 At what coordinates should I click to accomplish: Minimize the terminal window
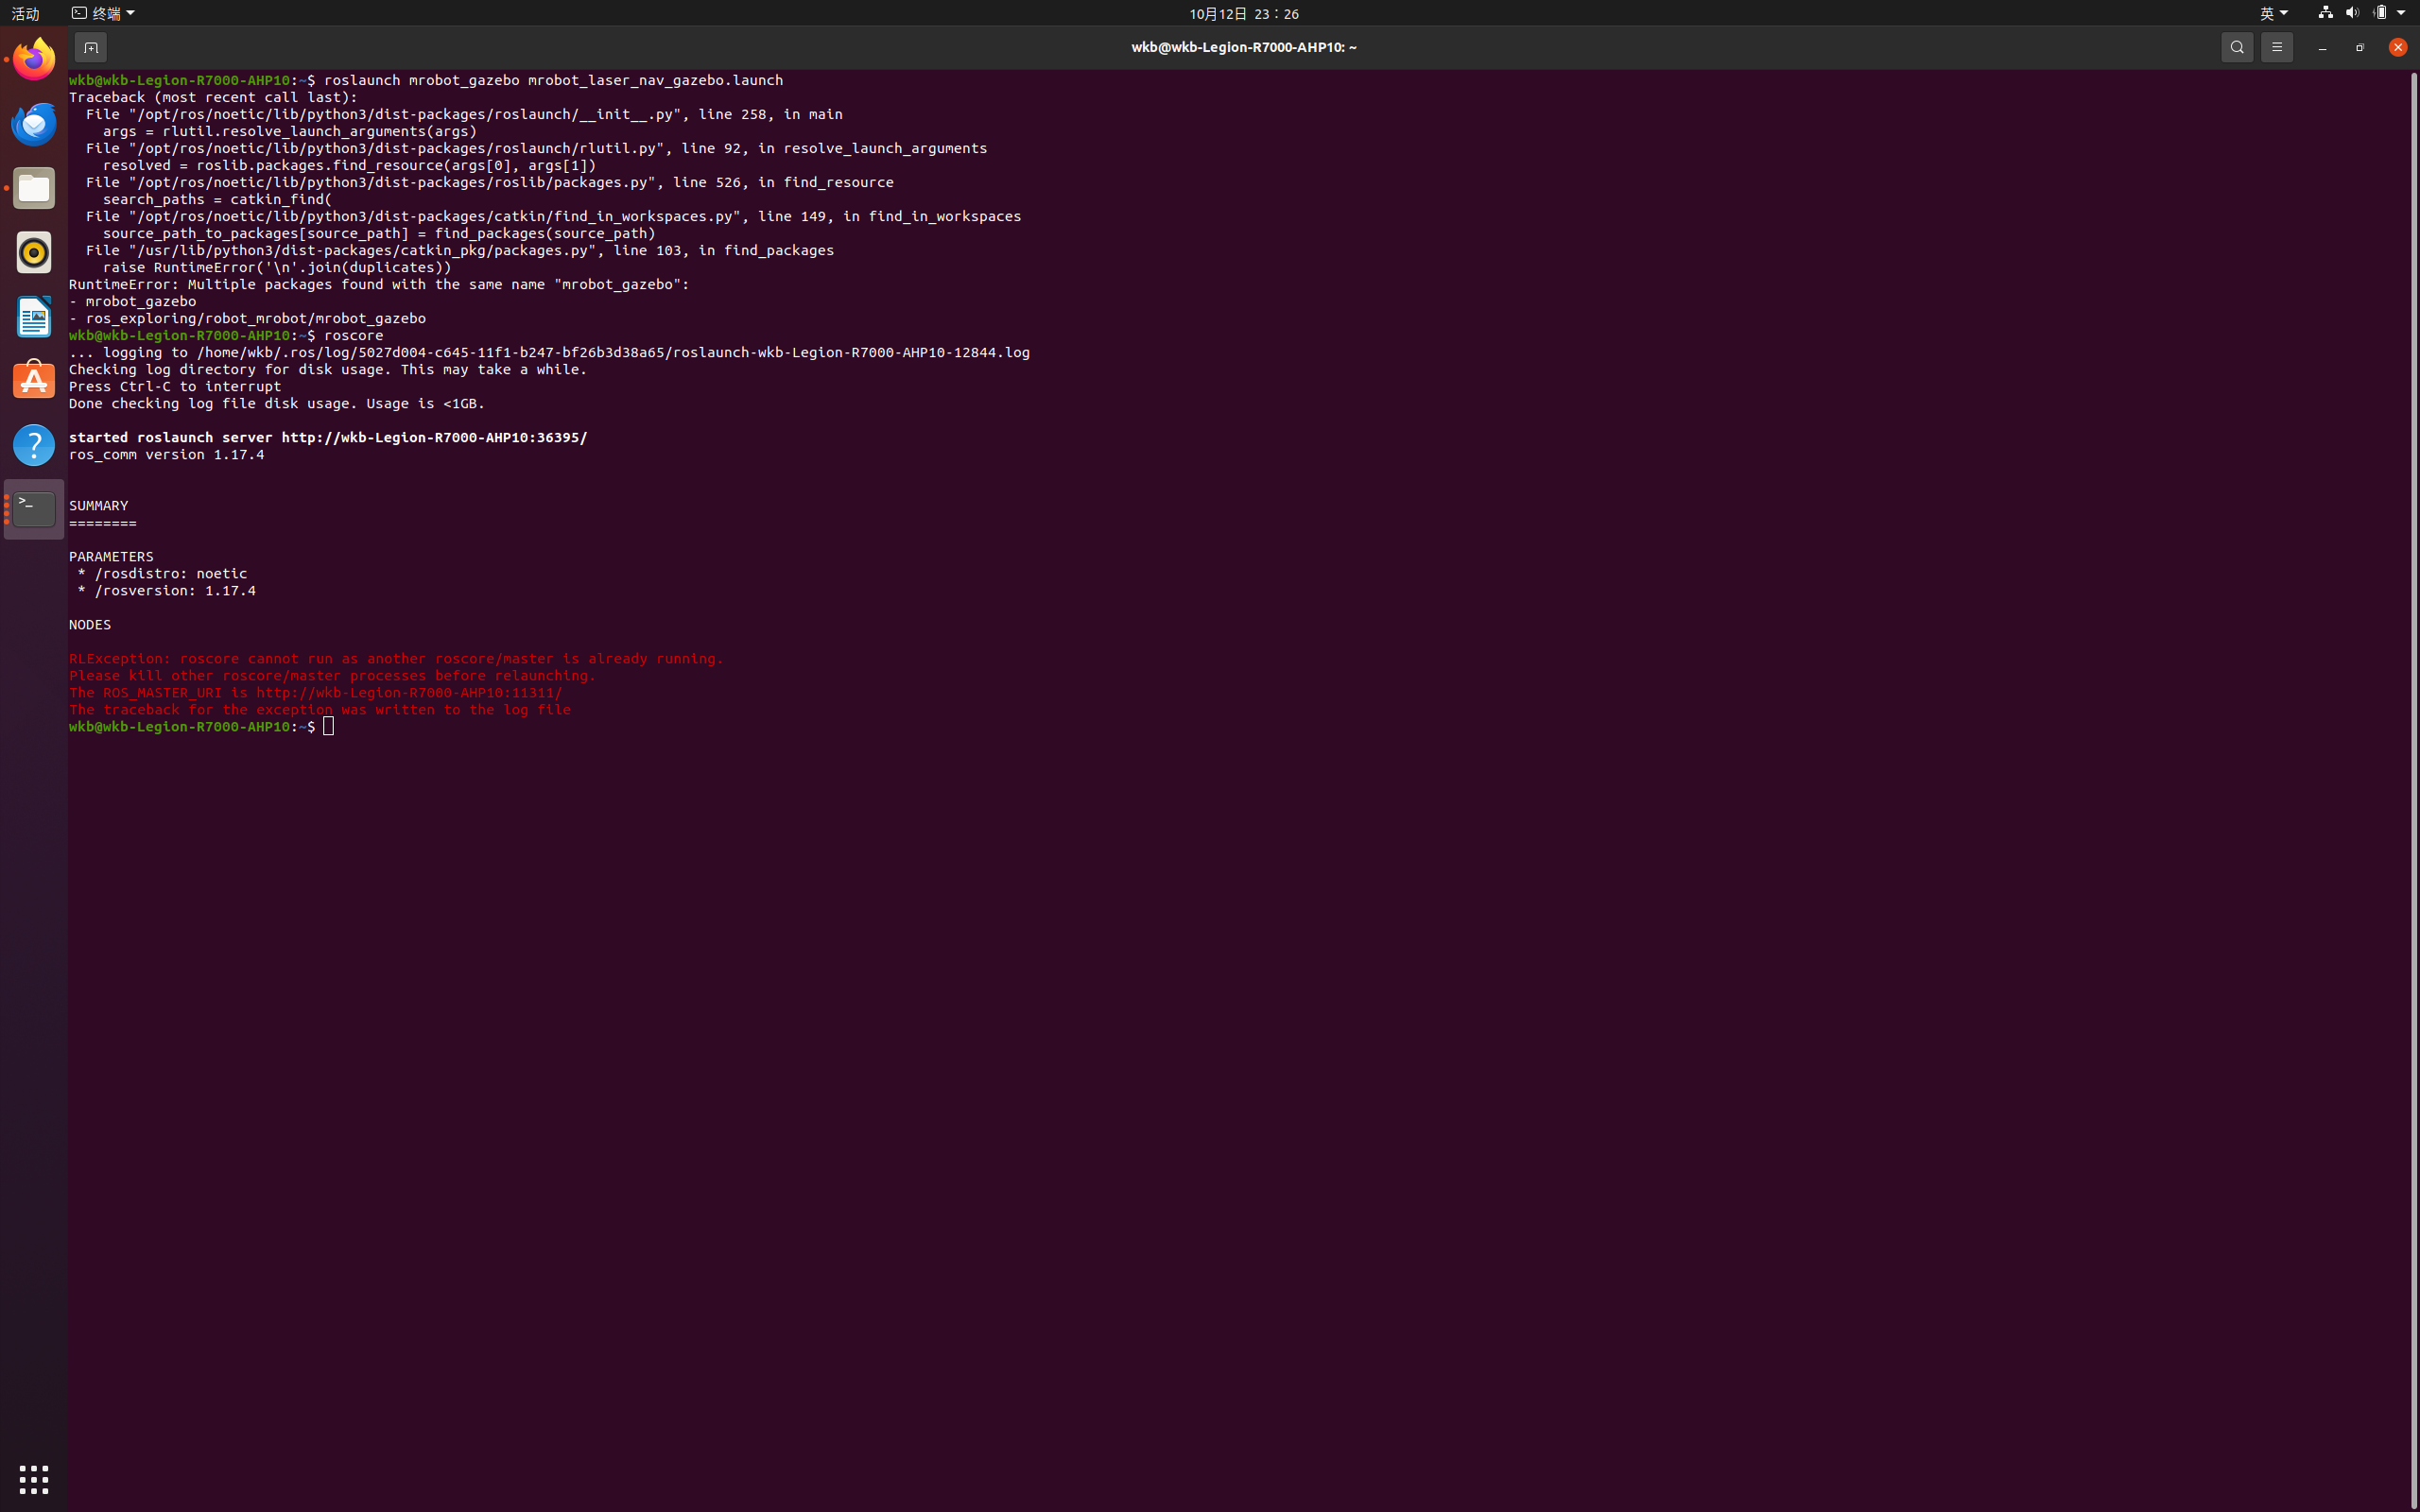pos(2322,47)
